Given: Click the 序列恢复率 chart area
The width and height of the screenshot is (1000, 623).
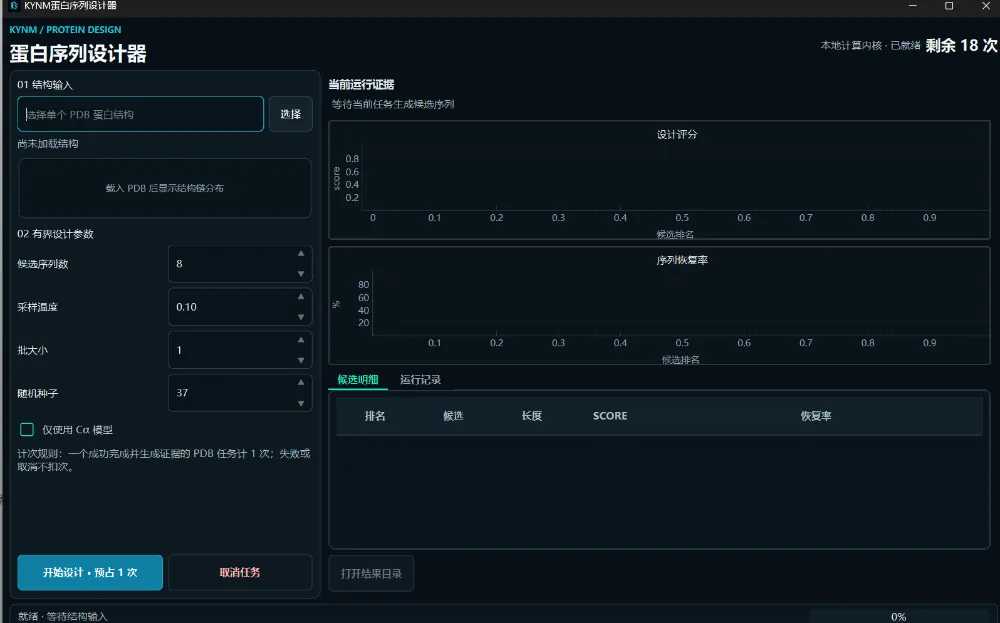Looking at the screenshot, I should [659, 306].
